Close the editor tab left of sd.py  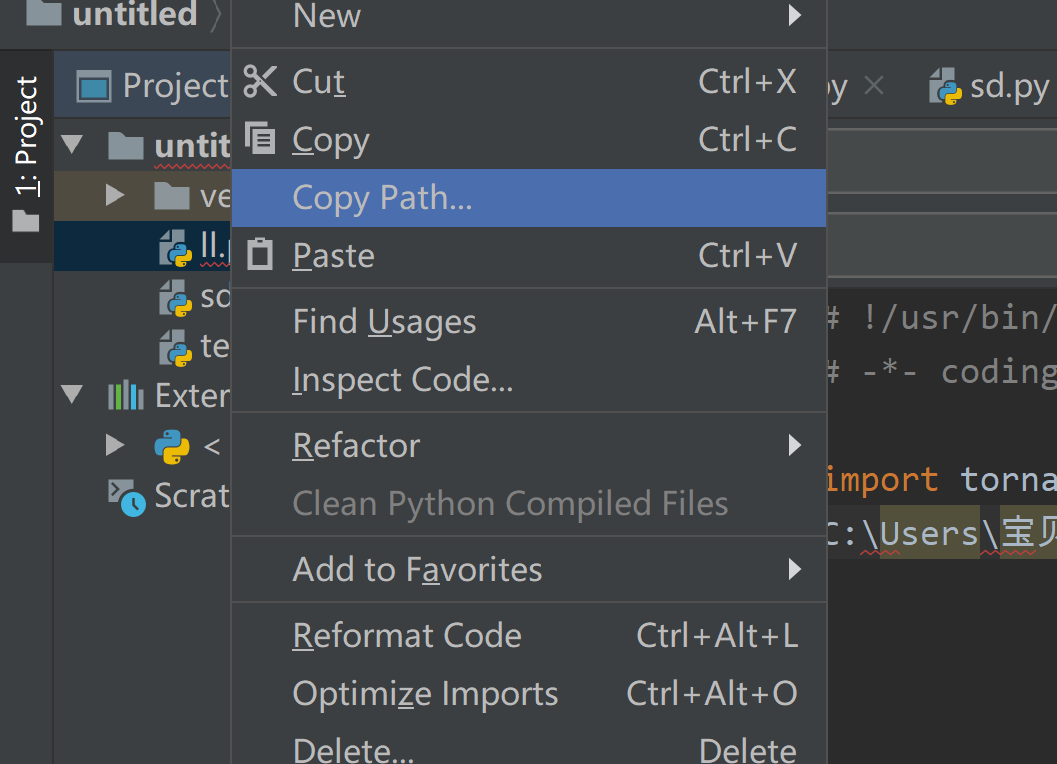click(874, 87)
